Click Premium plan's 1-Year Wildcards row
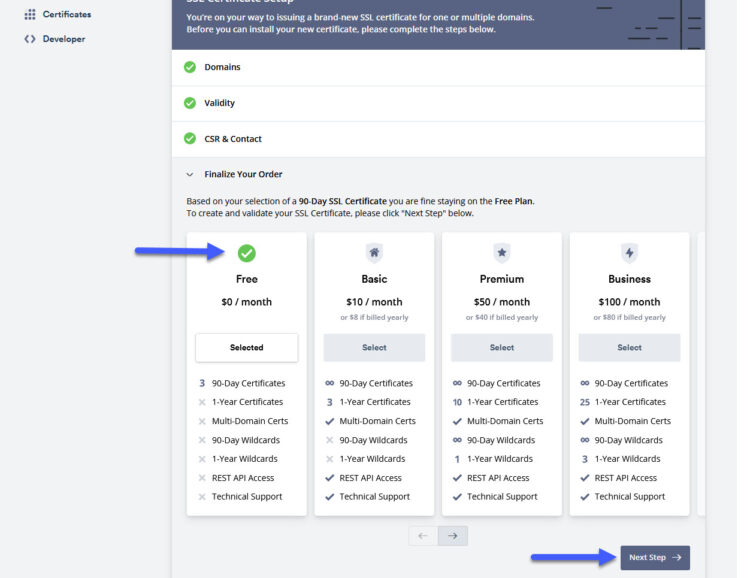This screenshot has width=750, height=578. click(493, 459)
